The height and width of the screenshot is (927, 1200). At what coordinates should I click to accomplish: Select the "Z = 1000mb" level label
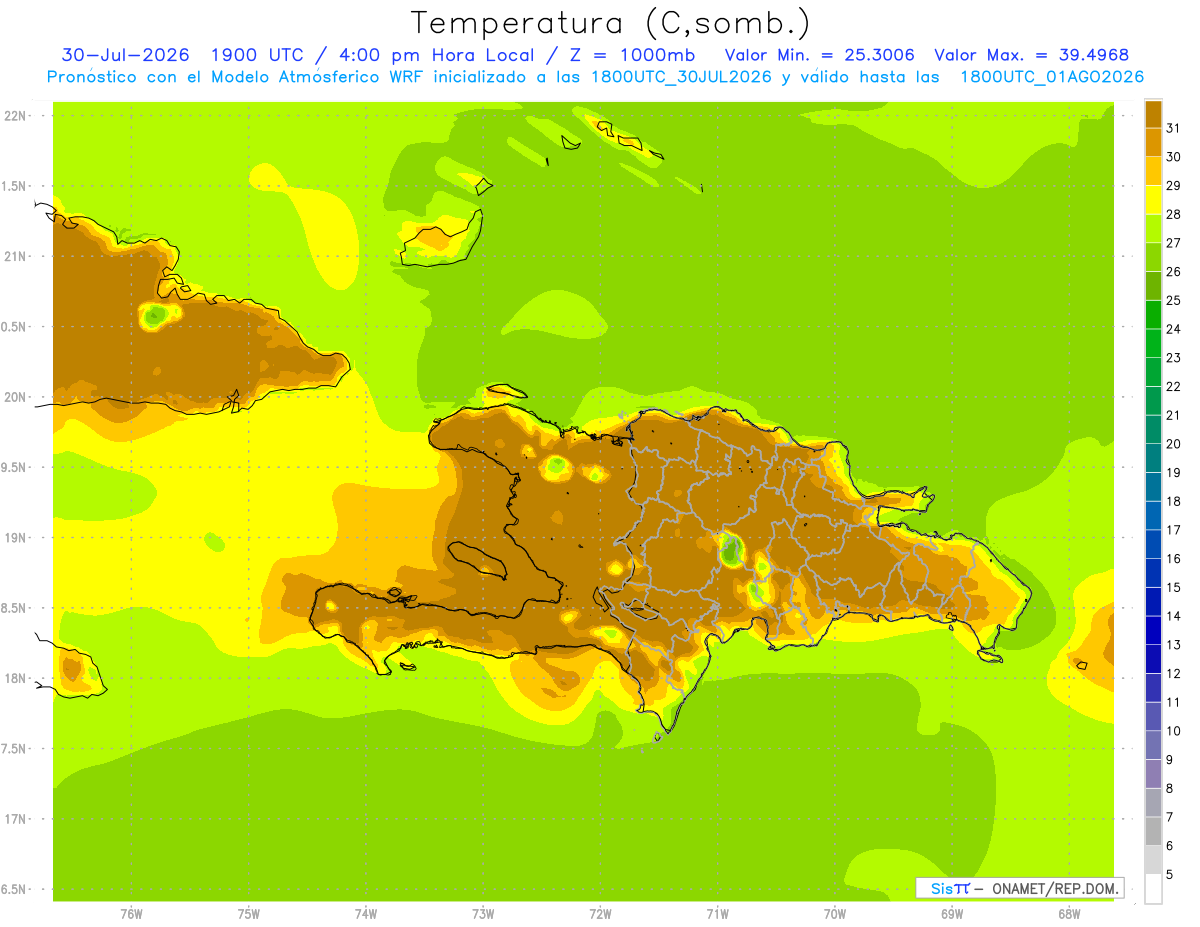coord(631,55)
